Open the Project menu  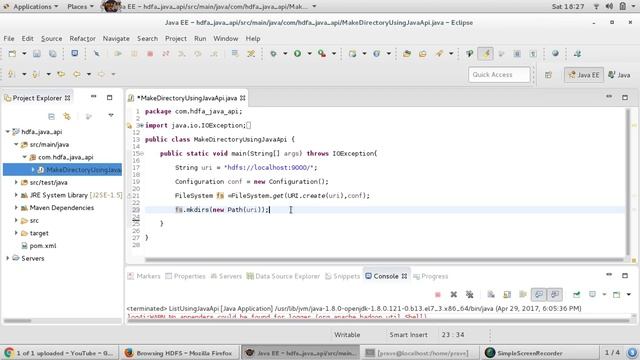click(x=176, y=38)
